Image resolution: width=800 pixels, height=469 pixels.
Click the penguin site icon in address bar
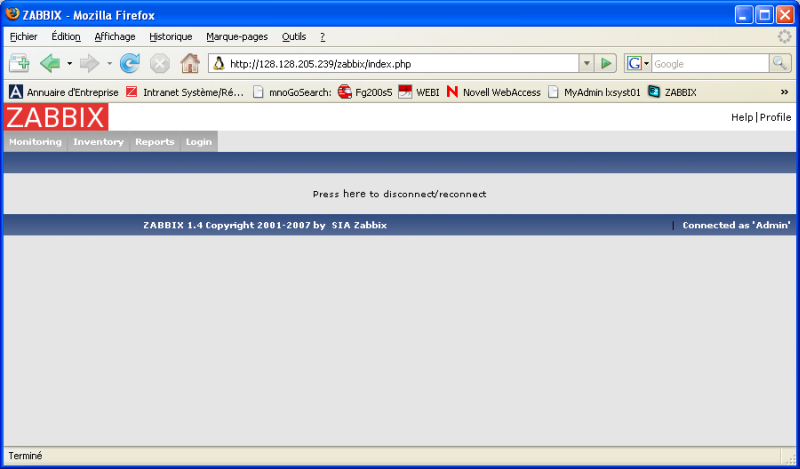(219, 63)
